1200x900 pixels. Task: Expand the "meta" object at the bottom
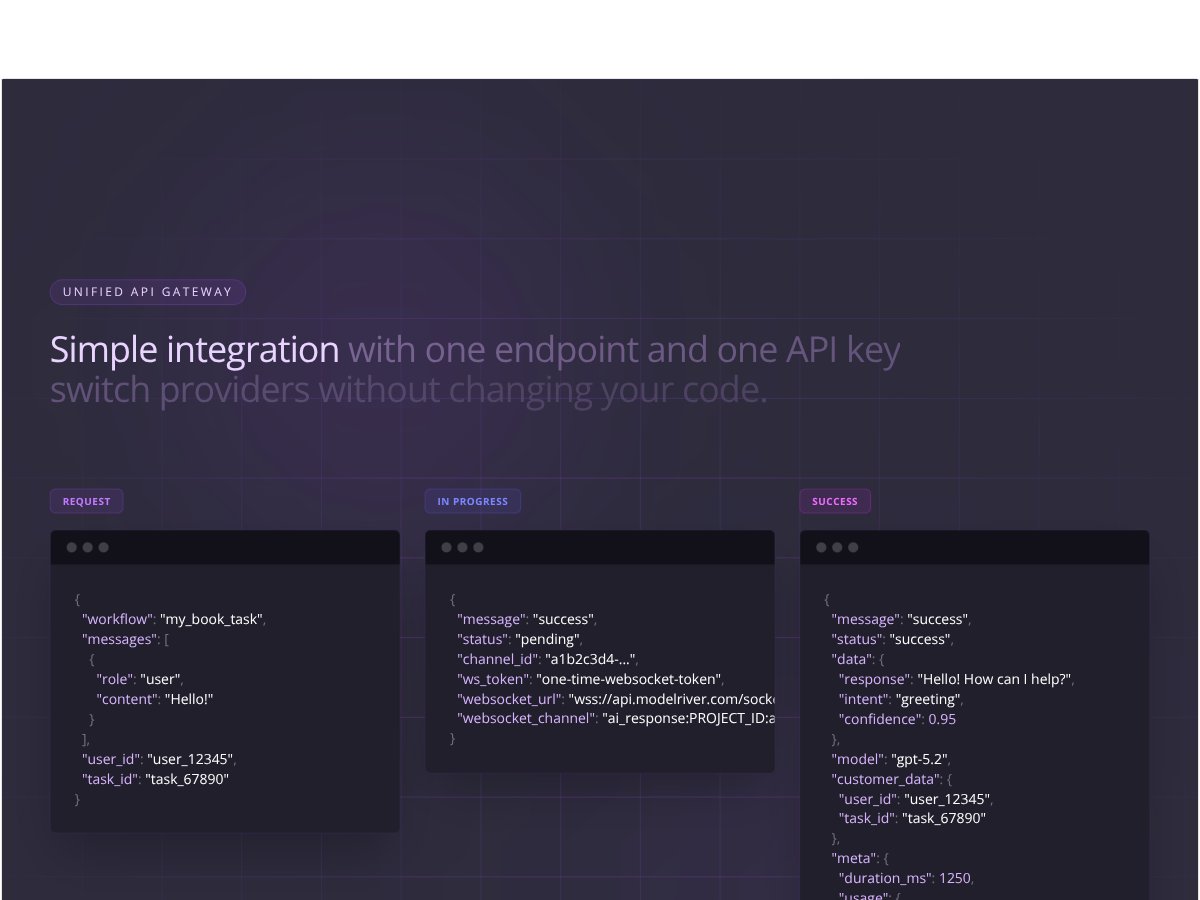(852, 858)
